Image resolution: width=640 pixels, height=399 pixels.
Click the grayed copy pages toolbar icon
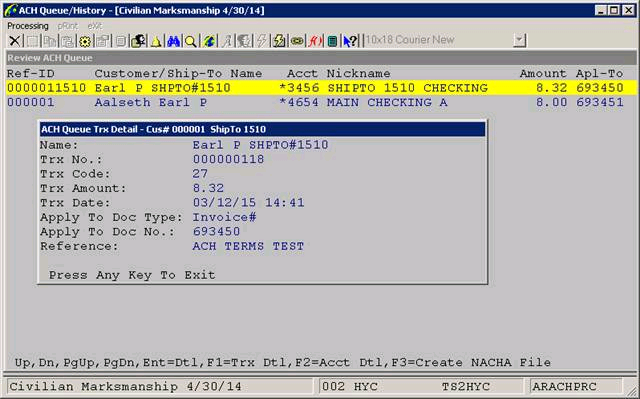tap(50, 41)
